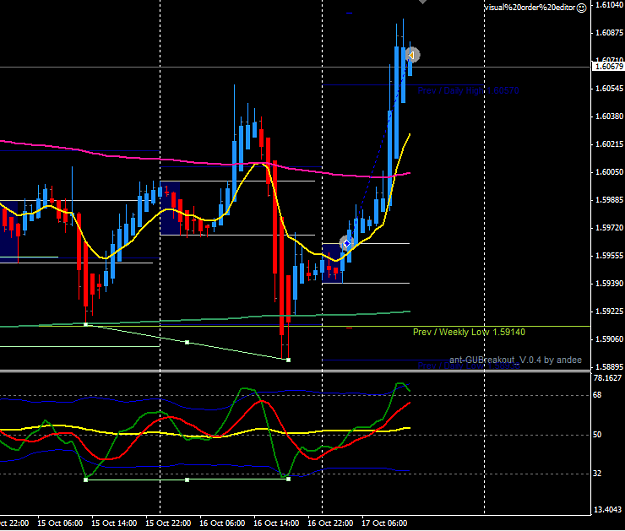Screen dimensions: 625x531
Task: Click the 15 Oct 22:00 time label
Action: [168, 523]
